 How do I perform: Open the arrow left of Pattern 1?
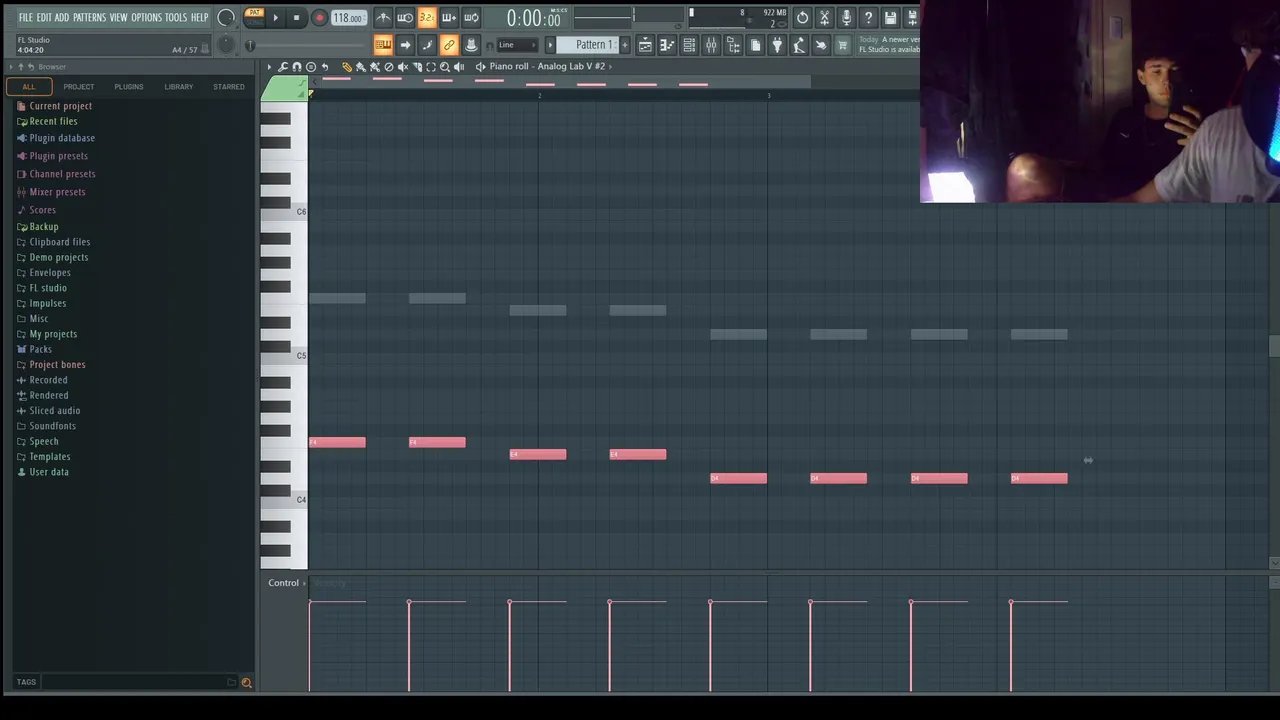pos(550,45)
